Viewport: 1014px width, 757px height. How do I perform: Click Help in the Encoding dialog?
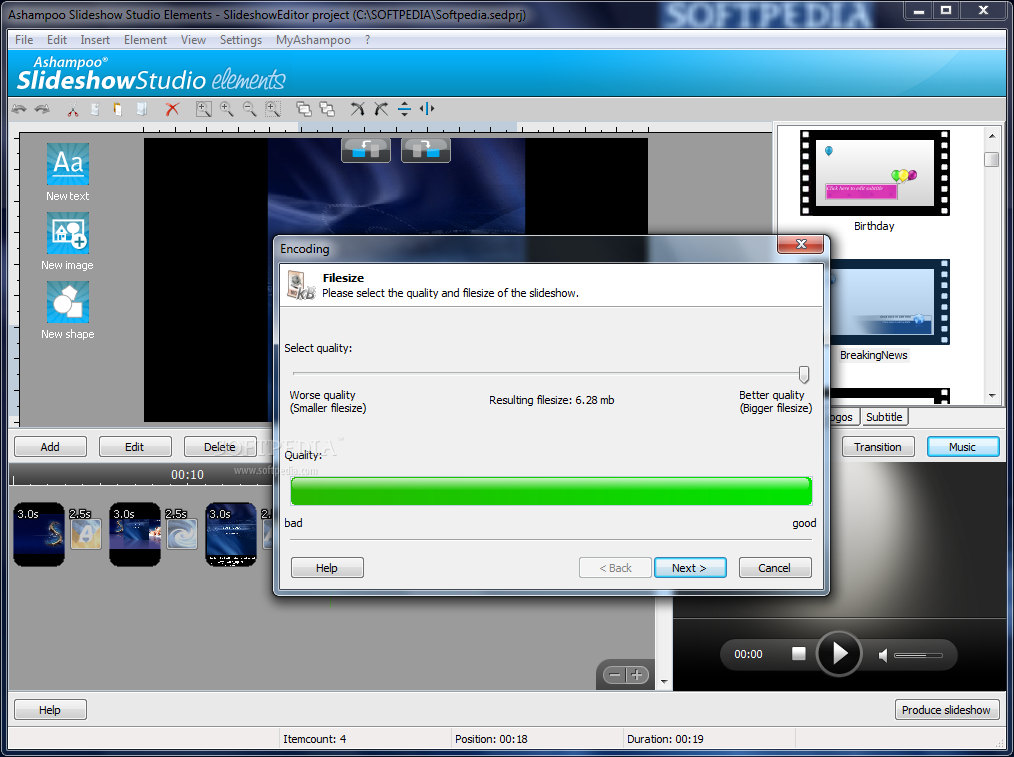point(327,568)
